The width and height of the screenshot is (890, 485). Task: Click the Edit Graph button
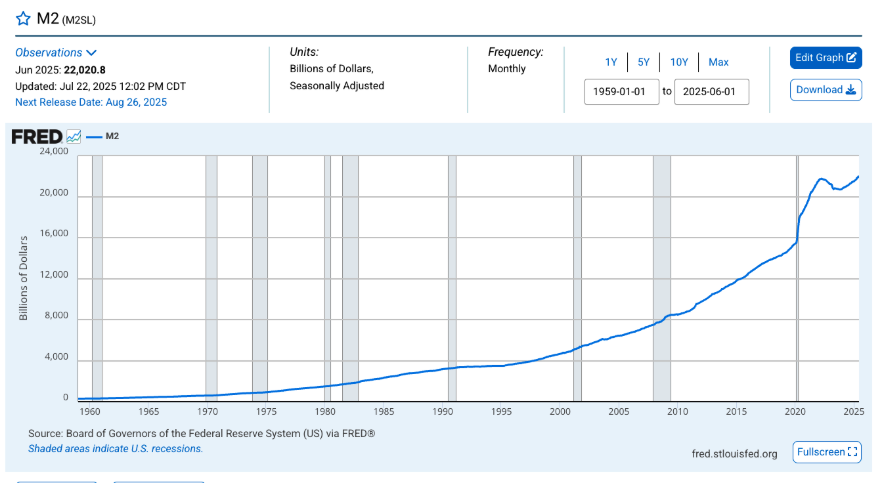click(825, 57)
